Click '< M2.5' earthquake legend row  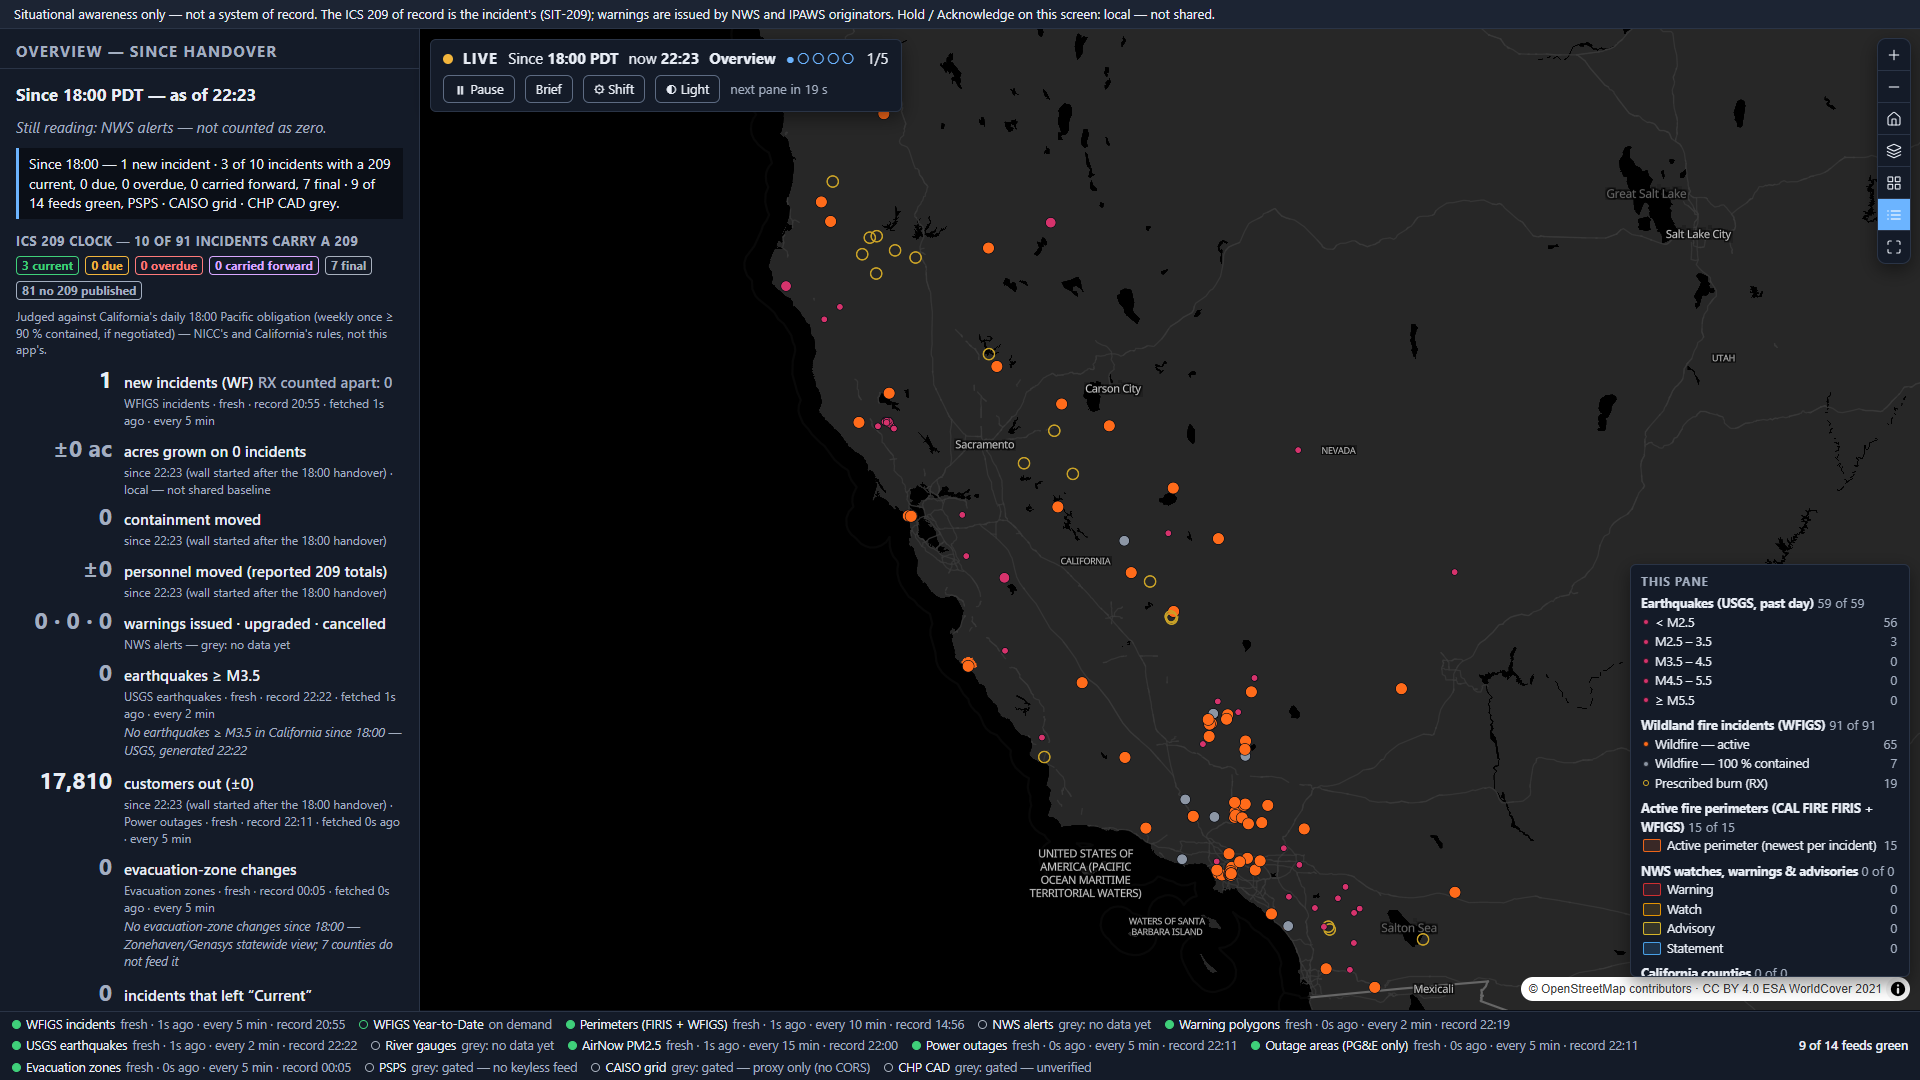pyautogui.click(x=1769, y=623)
